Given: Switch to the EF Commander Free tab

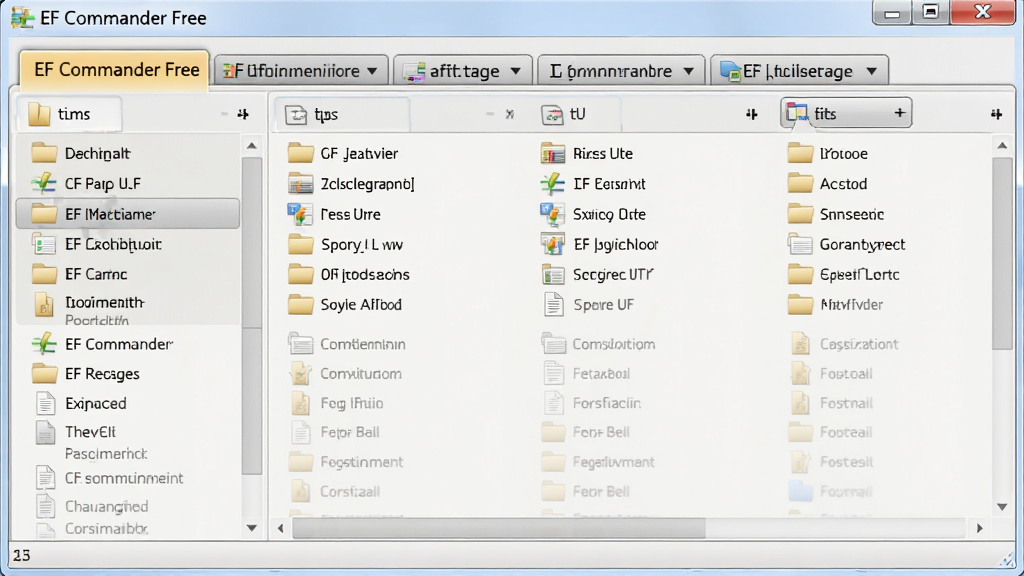Looking at the screenshot, I should coord(115,70).
